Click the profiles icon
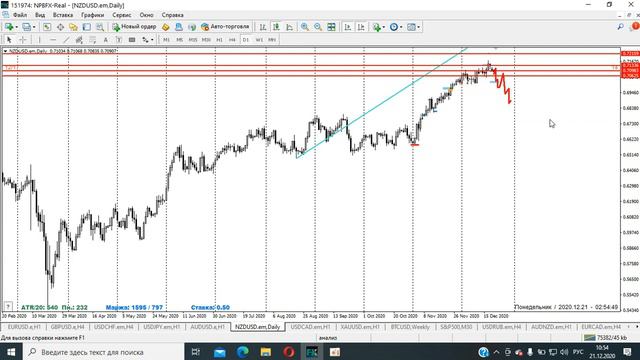 (26, 27)
